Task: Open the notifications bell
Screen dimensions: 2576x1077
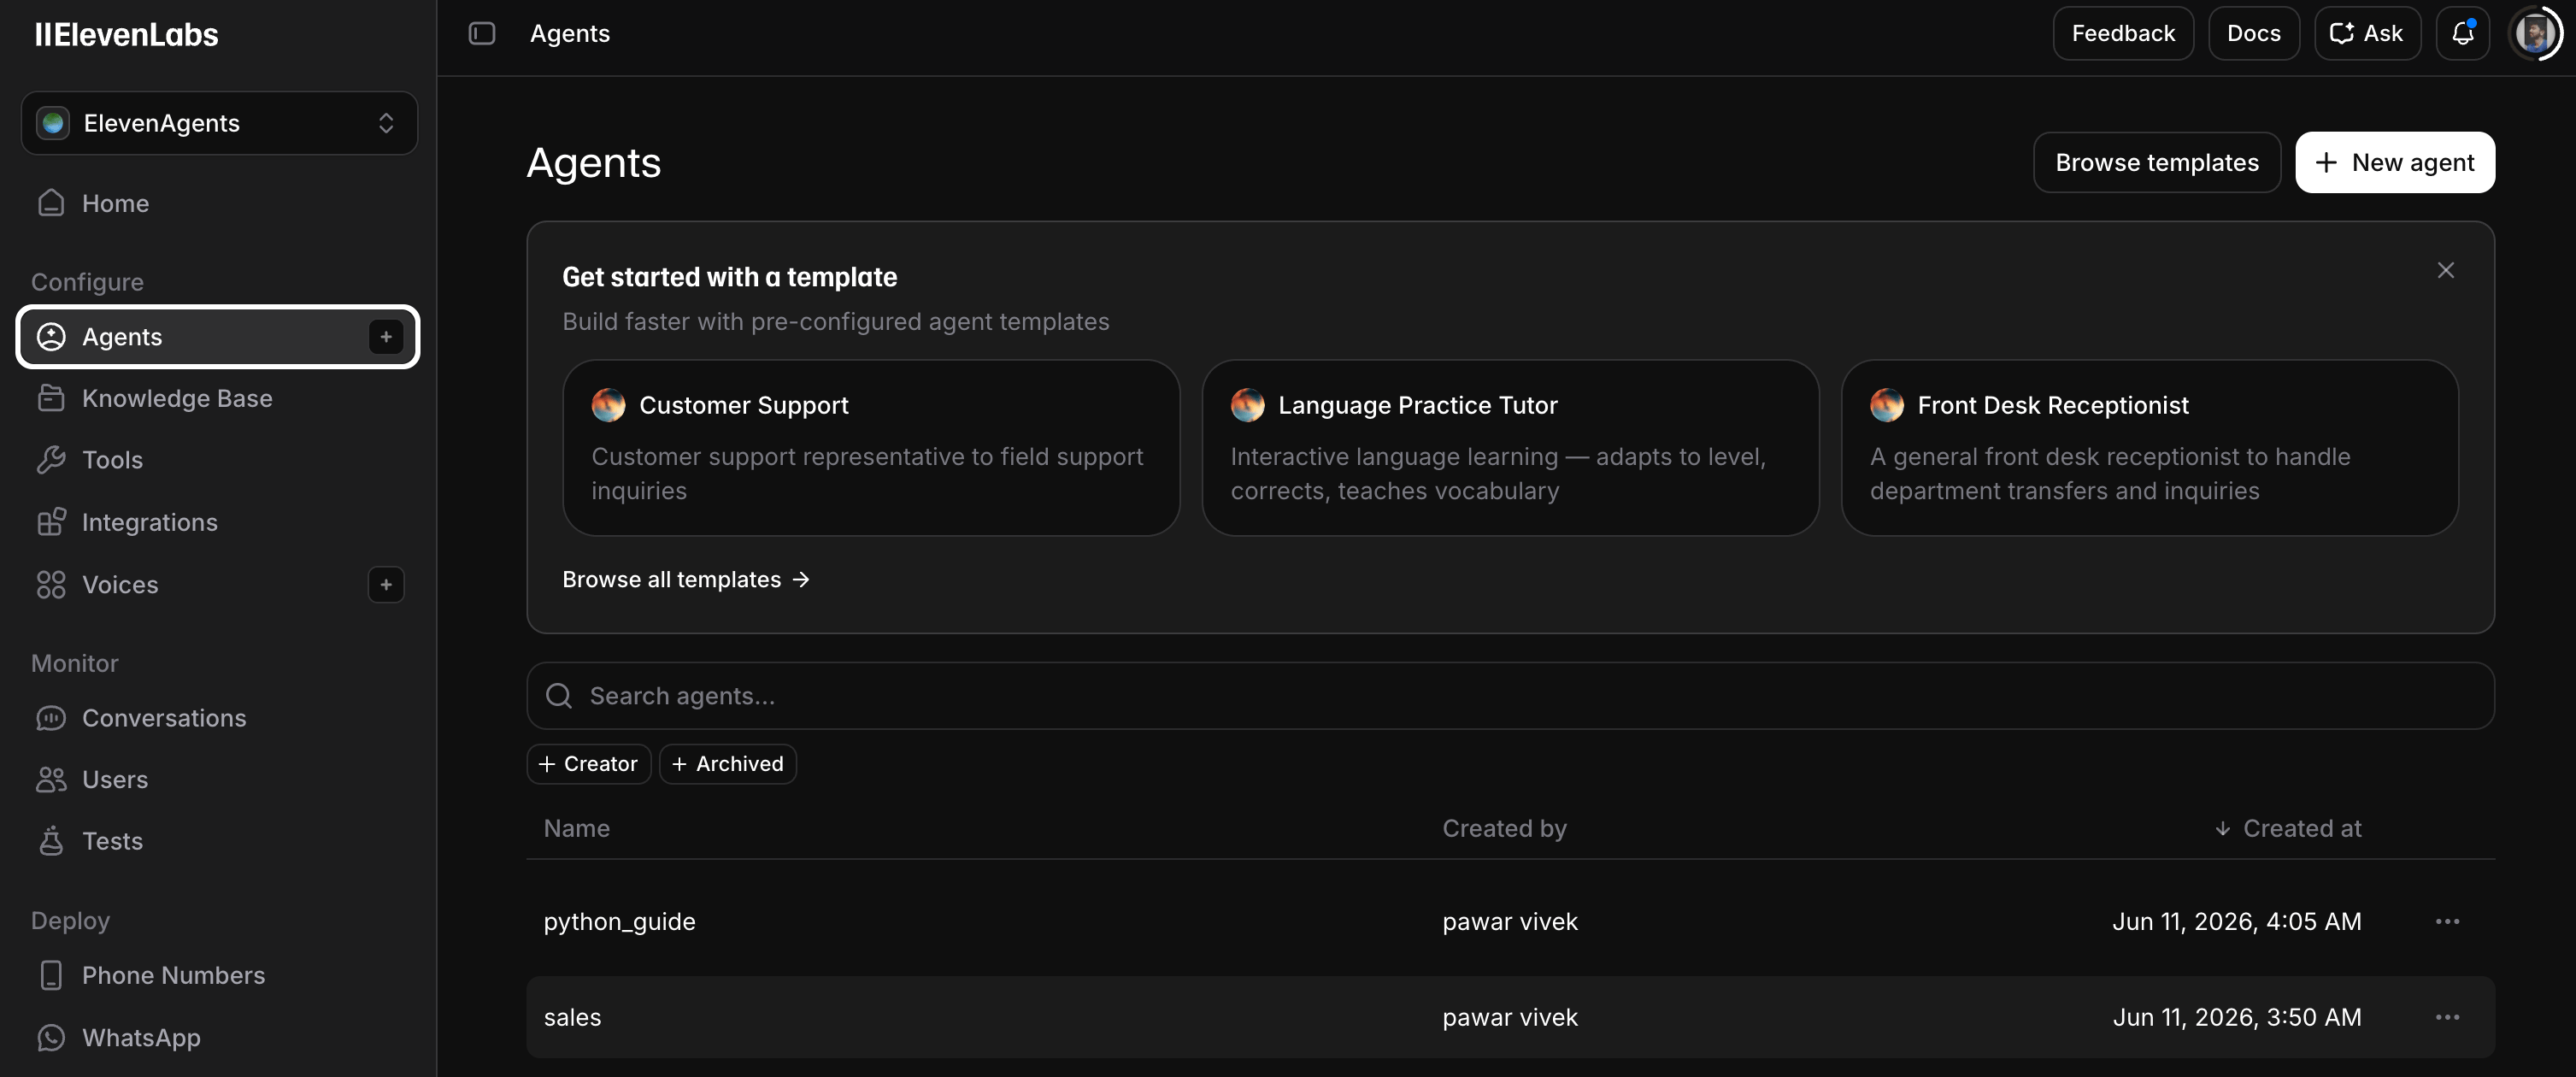Action: [2462, 34]
